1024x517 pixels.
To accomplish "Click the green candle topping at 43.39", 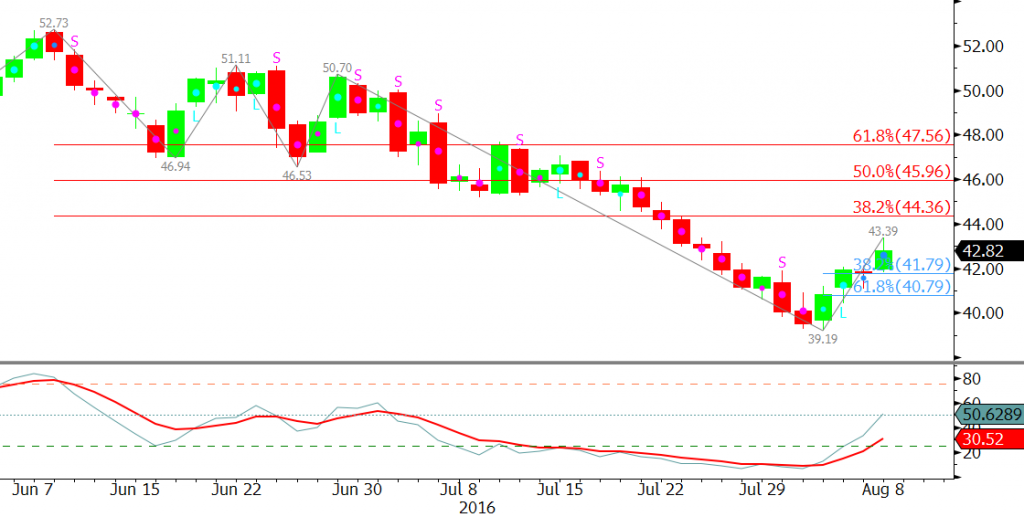I will click(884, 259).
